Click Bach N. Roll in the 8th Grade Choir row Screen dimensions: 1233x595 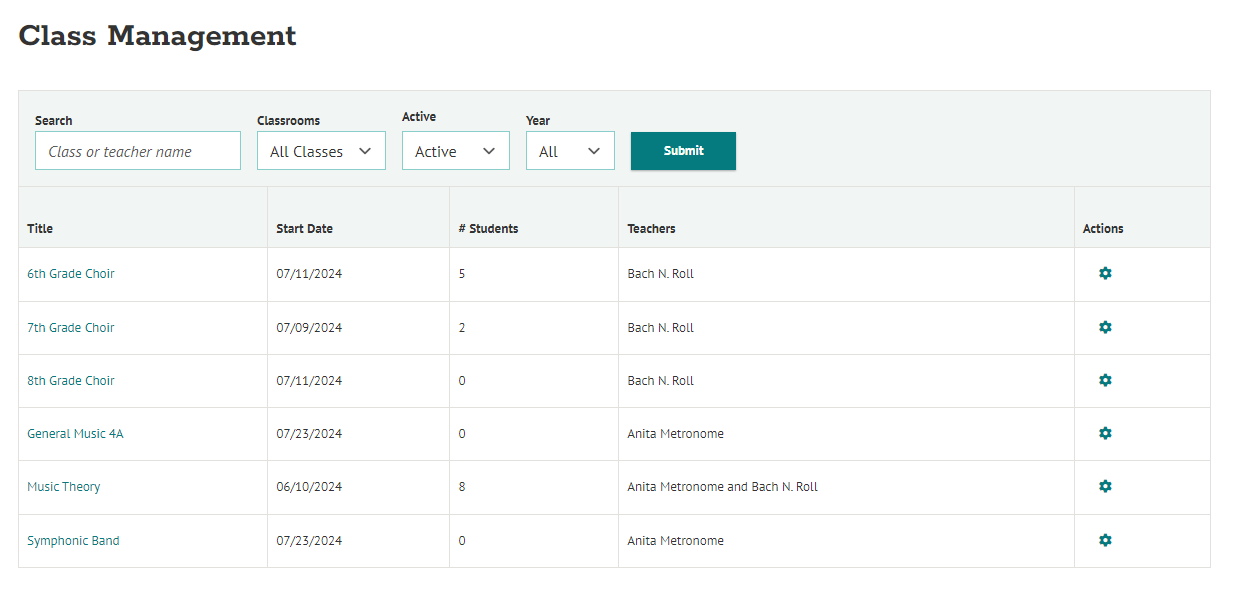click(660, 381)
